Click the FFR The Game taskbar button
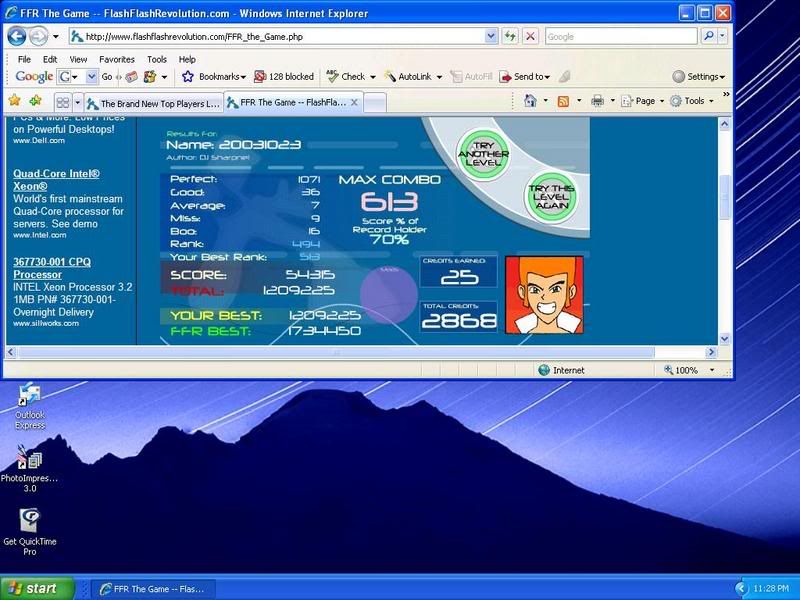 153,589
